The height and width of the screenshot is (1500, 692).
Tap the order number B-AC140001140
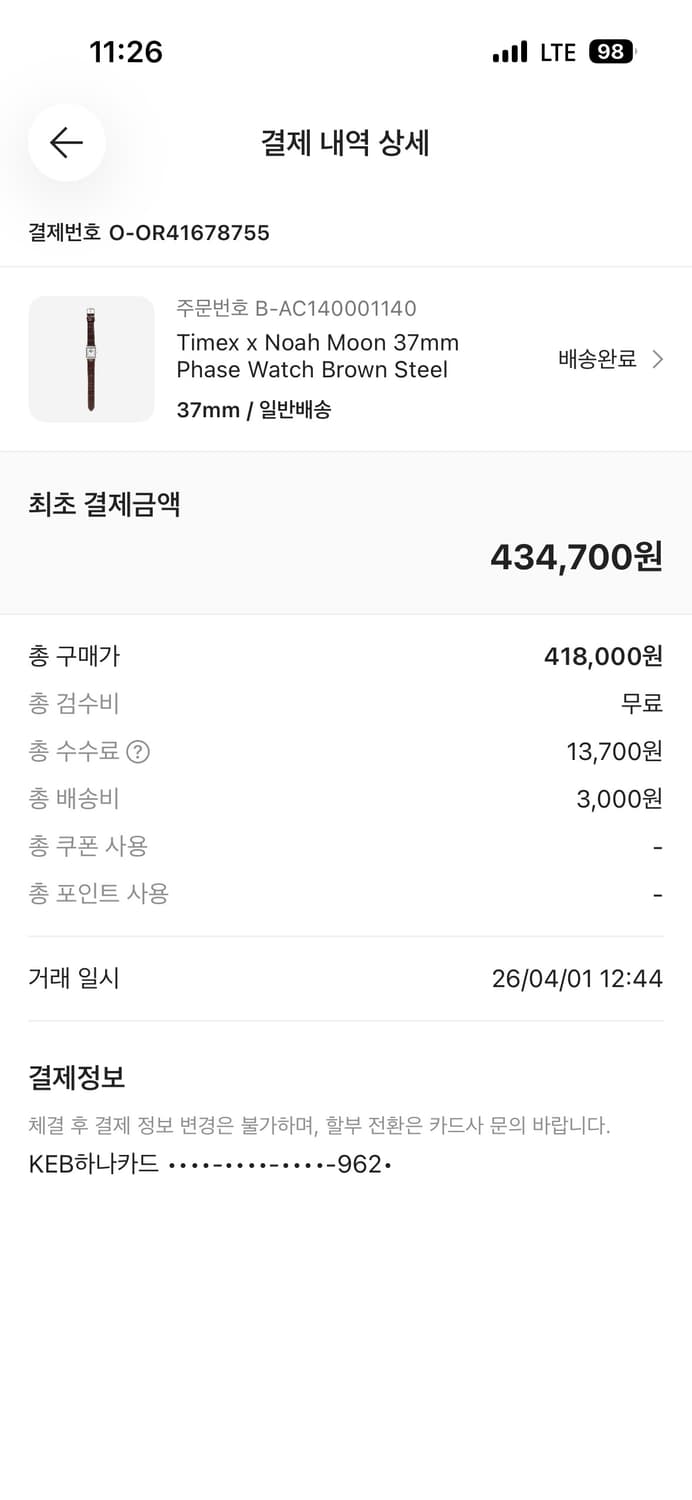(x=296, y=308)
